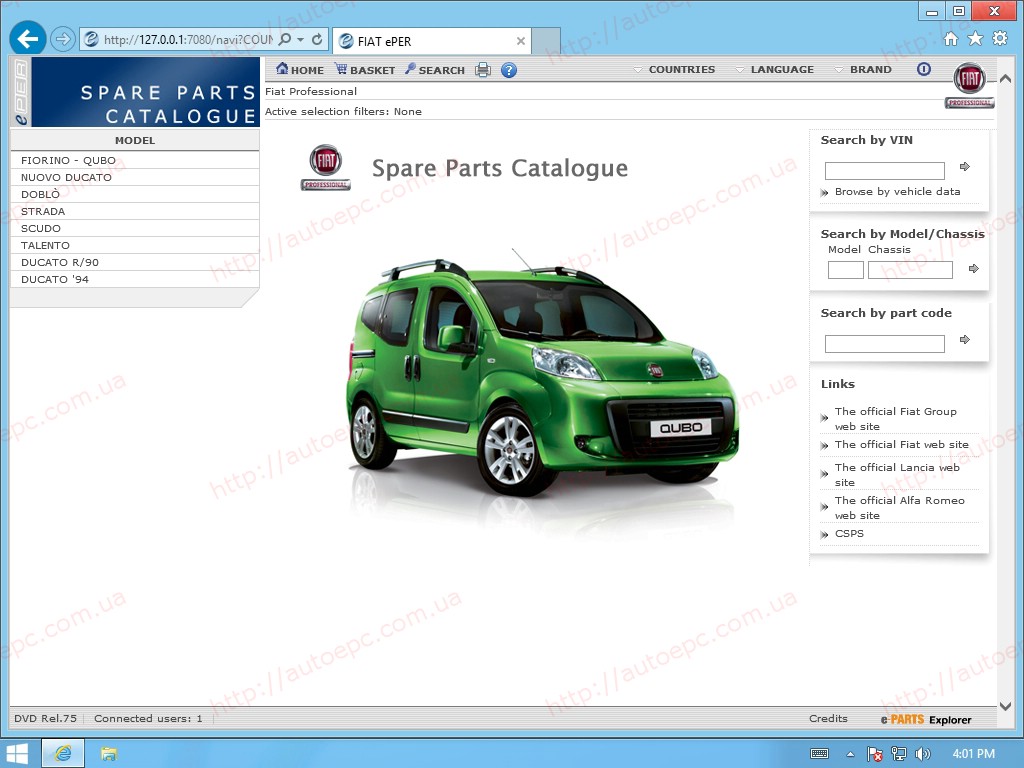Open The official Lancia web site link
Viewport: 1024px width, 768px height.
[897, 475]
